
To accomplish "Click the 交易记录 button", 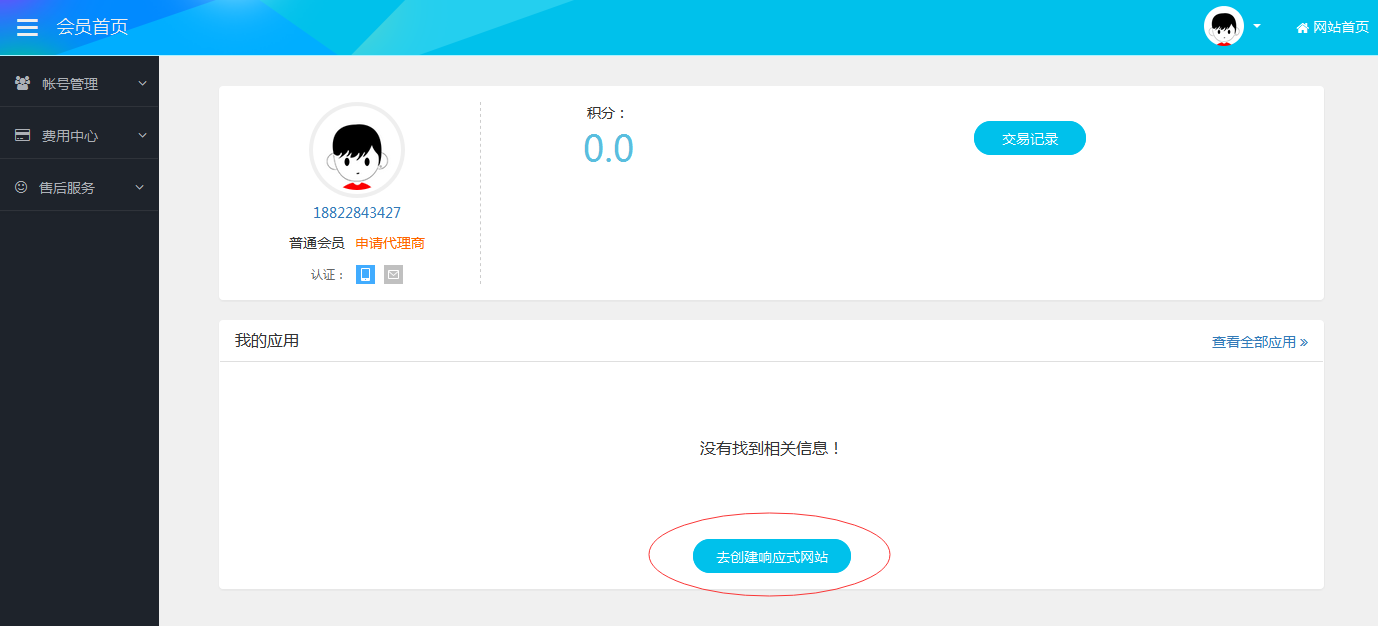I will [x=1029, y=139].
